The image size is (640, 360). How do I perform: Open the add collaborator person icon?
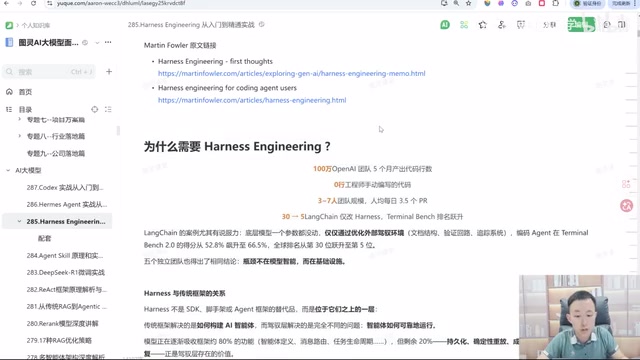click(502, 25)
